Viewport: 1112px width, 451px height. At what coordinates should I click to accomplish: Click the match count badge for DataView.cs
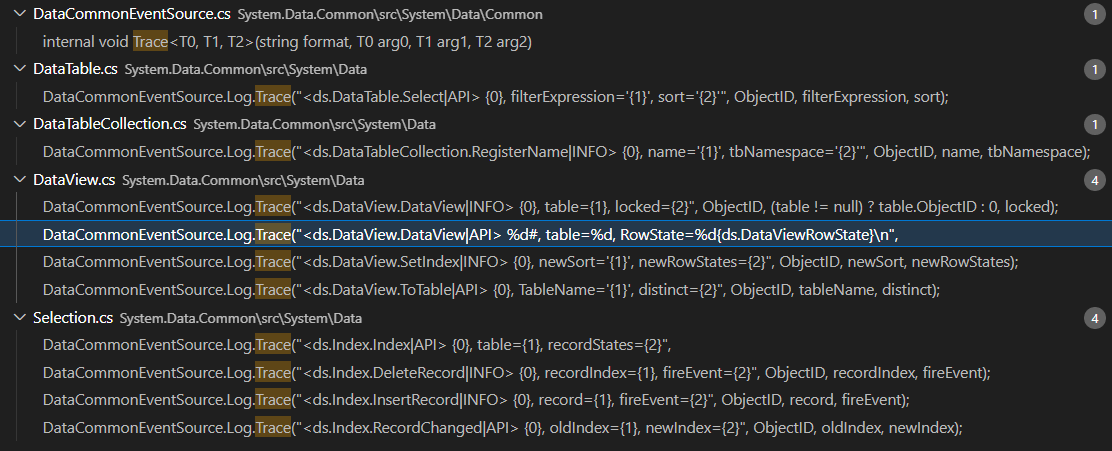(1095, 180)
